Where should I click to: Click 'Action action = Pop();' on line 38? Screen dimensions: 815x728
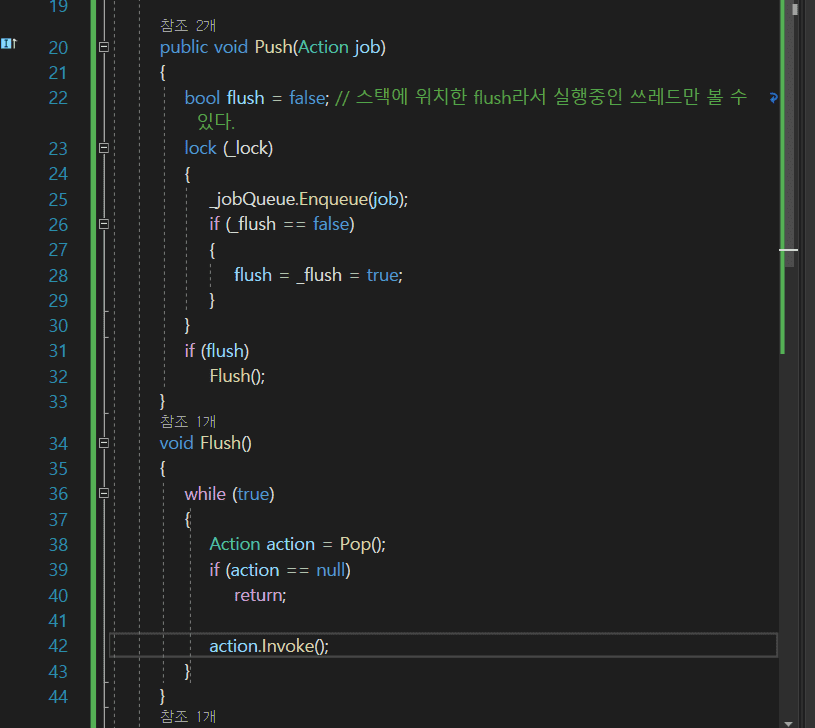coord(297,544)
